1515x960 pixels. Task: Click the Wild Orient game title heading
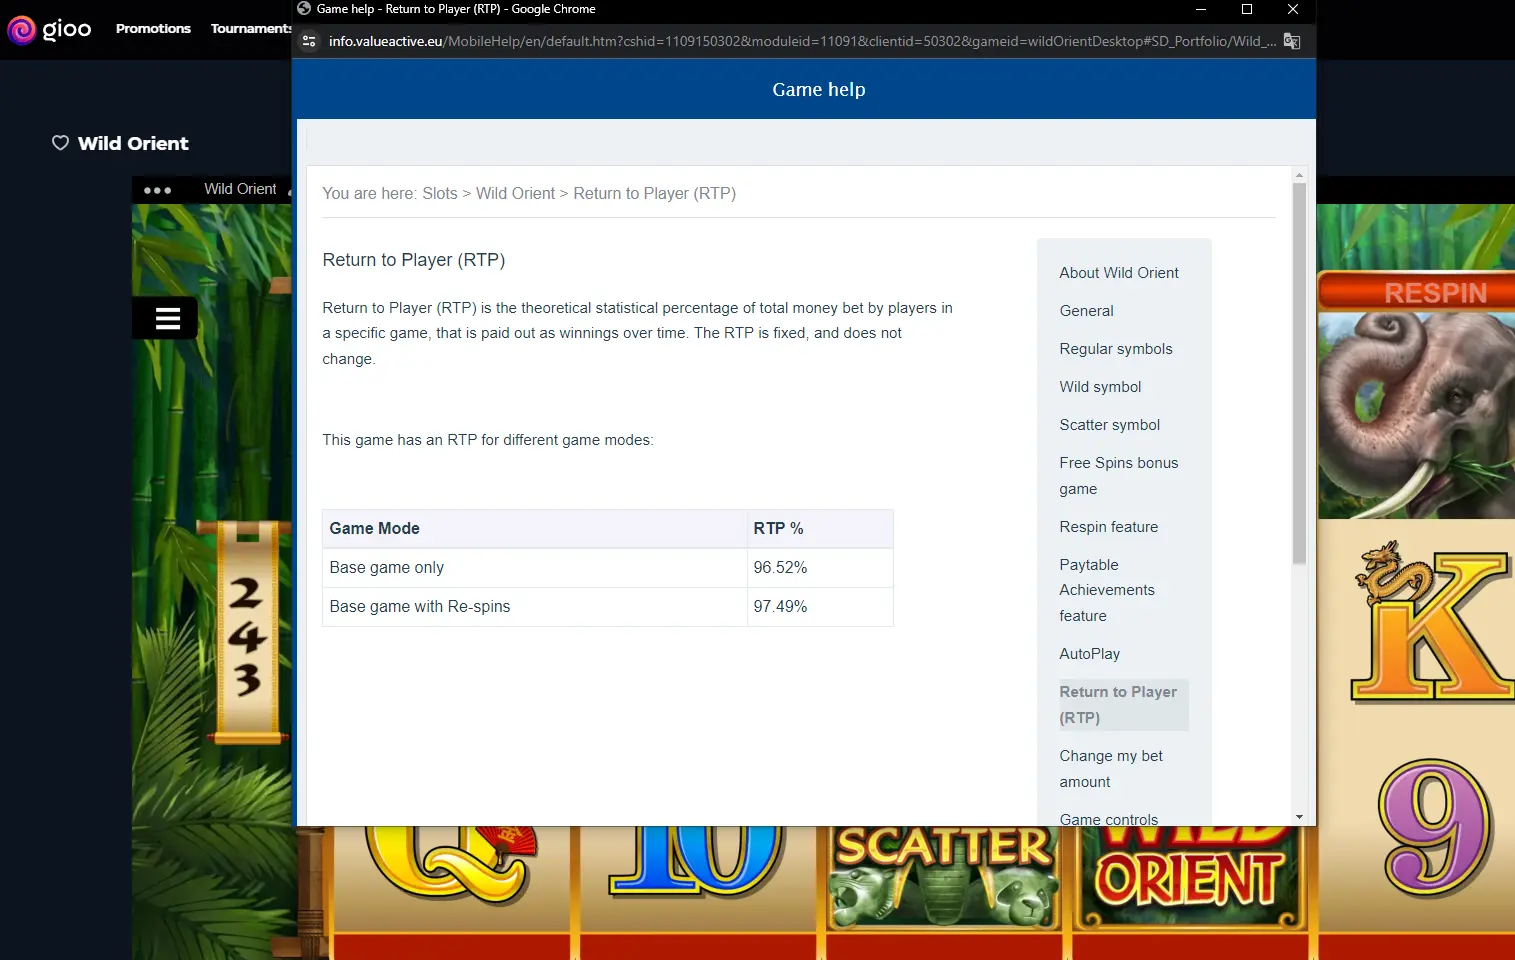(x=133, y=143)
